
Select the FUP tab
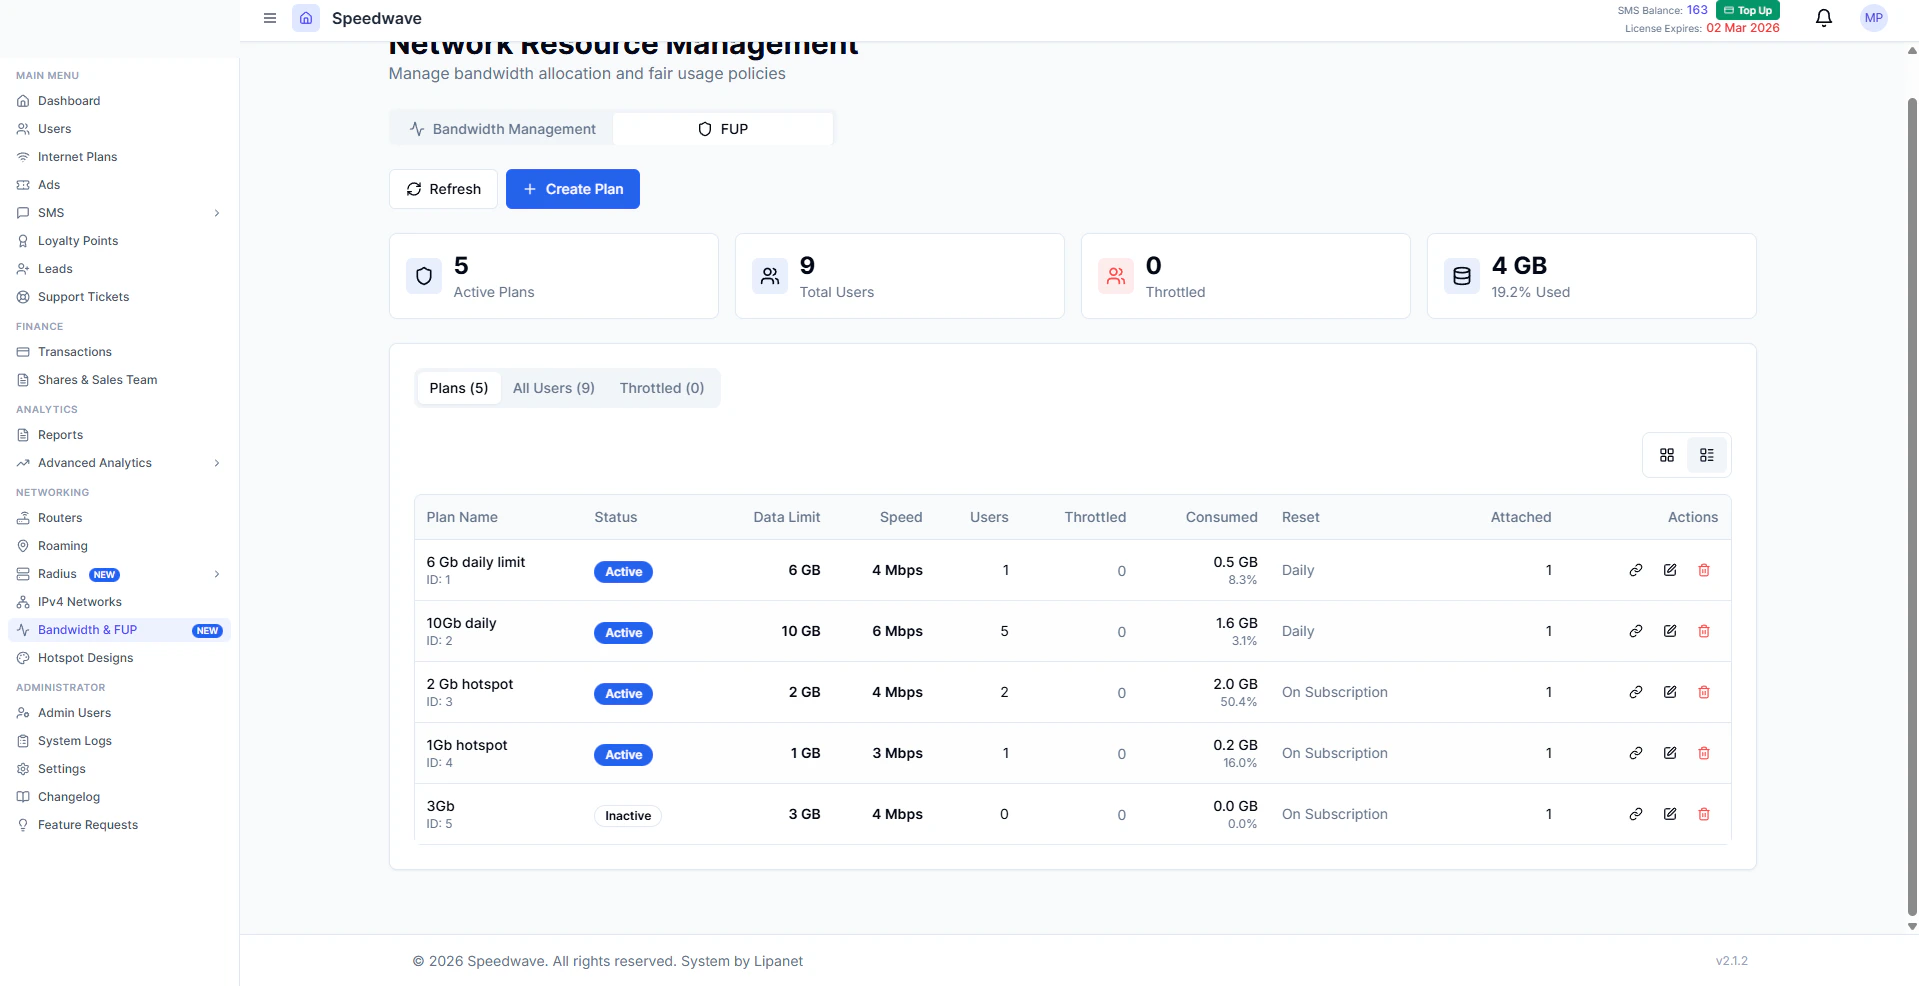723,129
